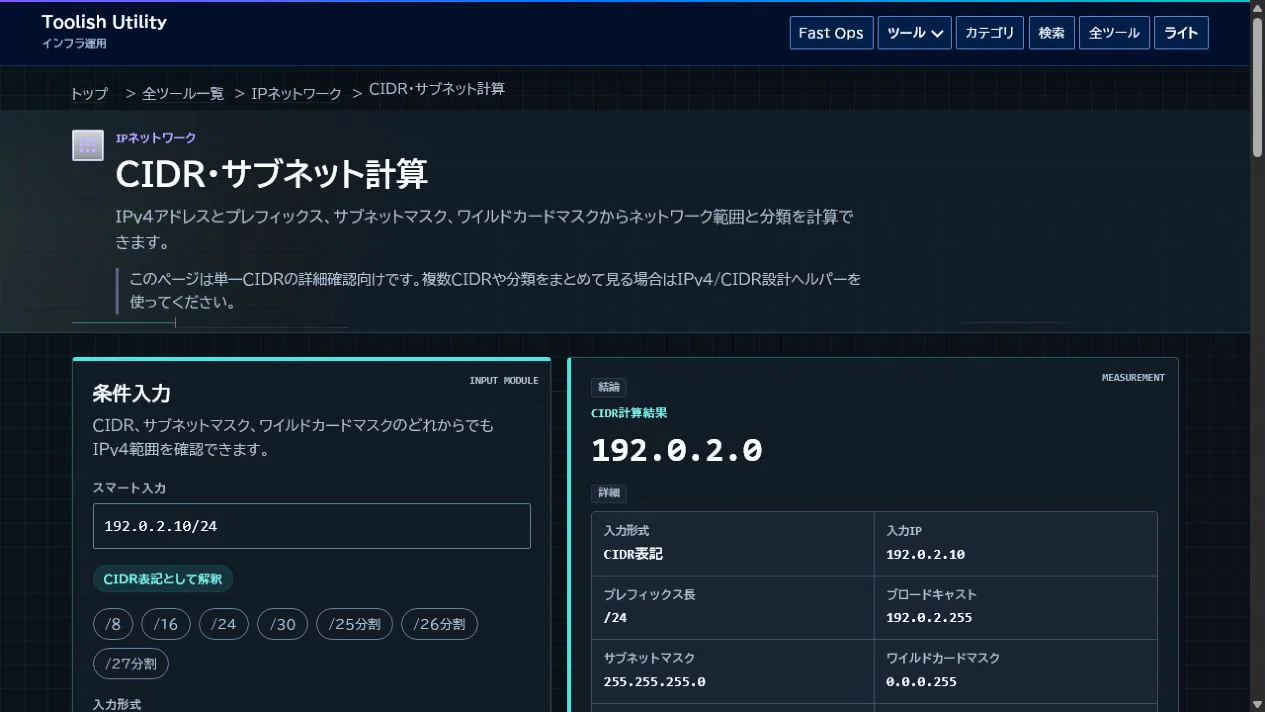Screen dimensions: 1265x712
Task: Expand the ツール dropdown menu
Action: (x=915, y=33)
